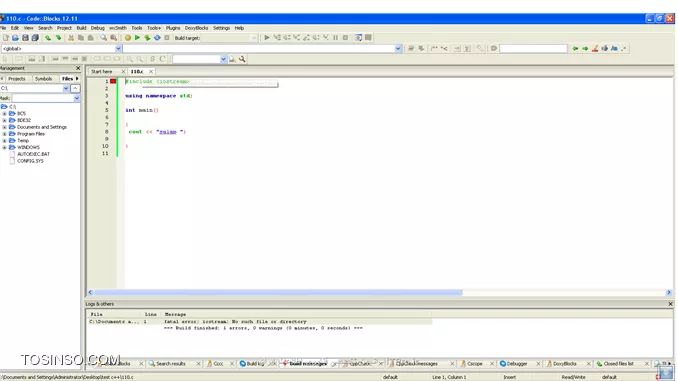
Task: Open the Settings menu
Action: pos(221,28)
